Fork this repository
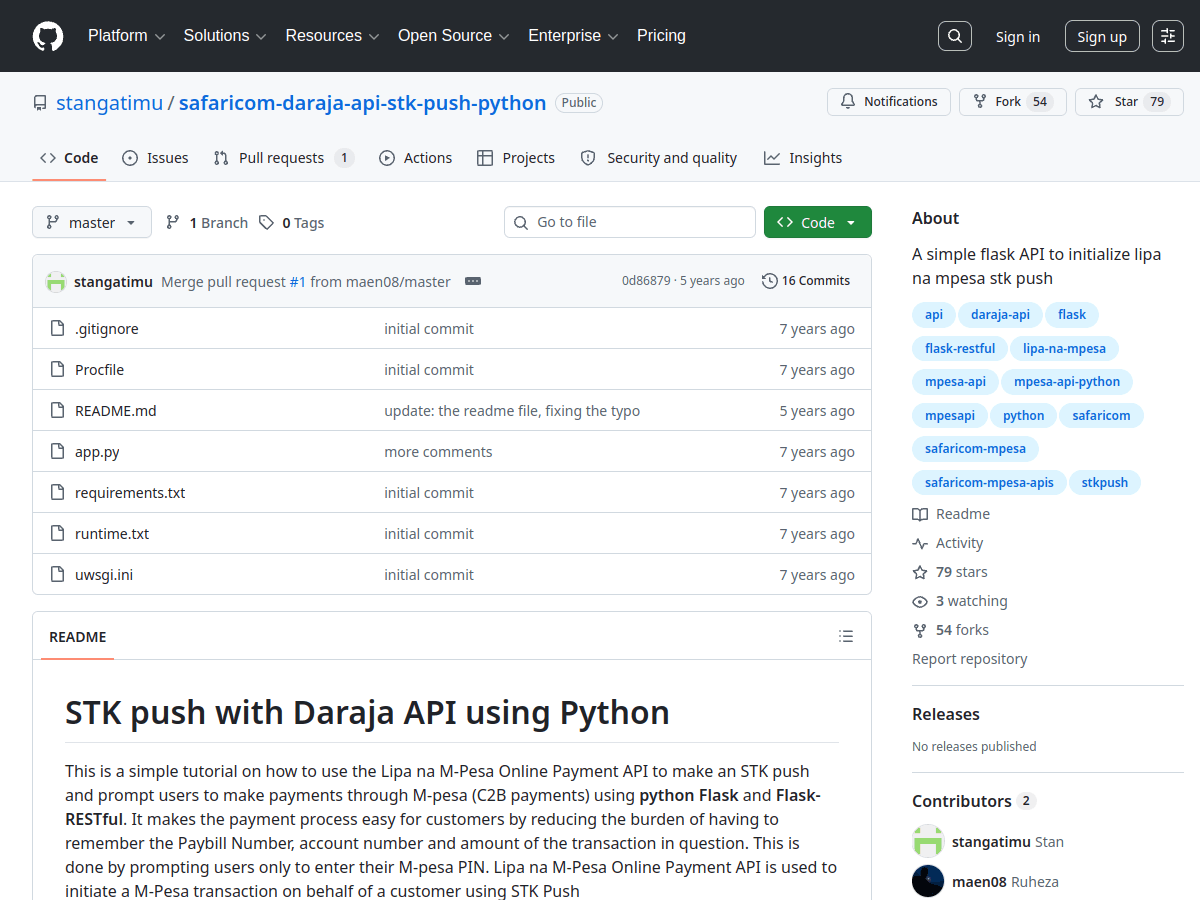The width and height of the screenshot is (1200, 900). 1013,102
